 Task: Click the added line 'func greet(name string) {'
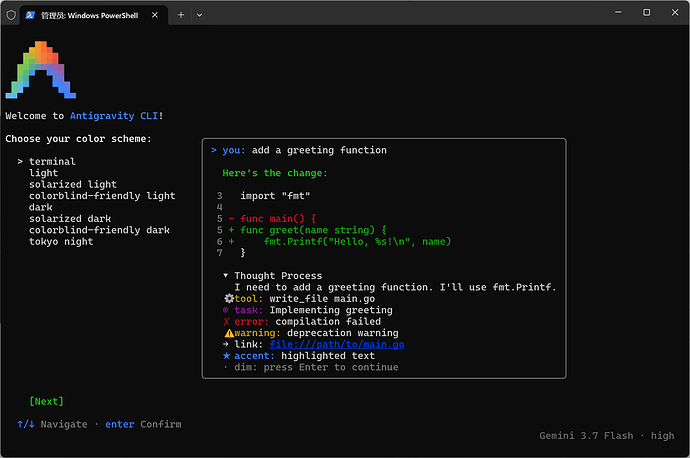pyautogui.click(x=313, y=230)
